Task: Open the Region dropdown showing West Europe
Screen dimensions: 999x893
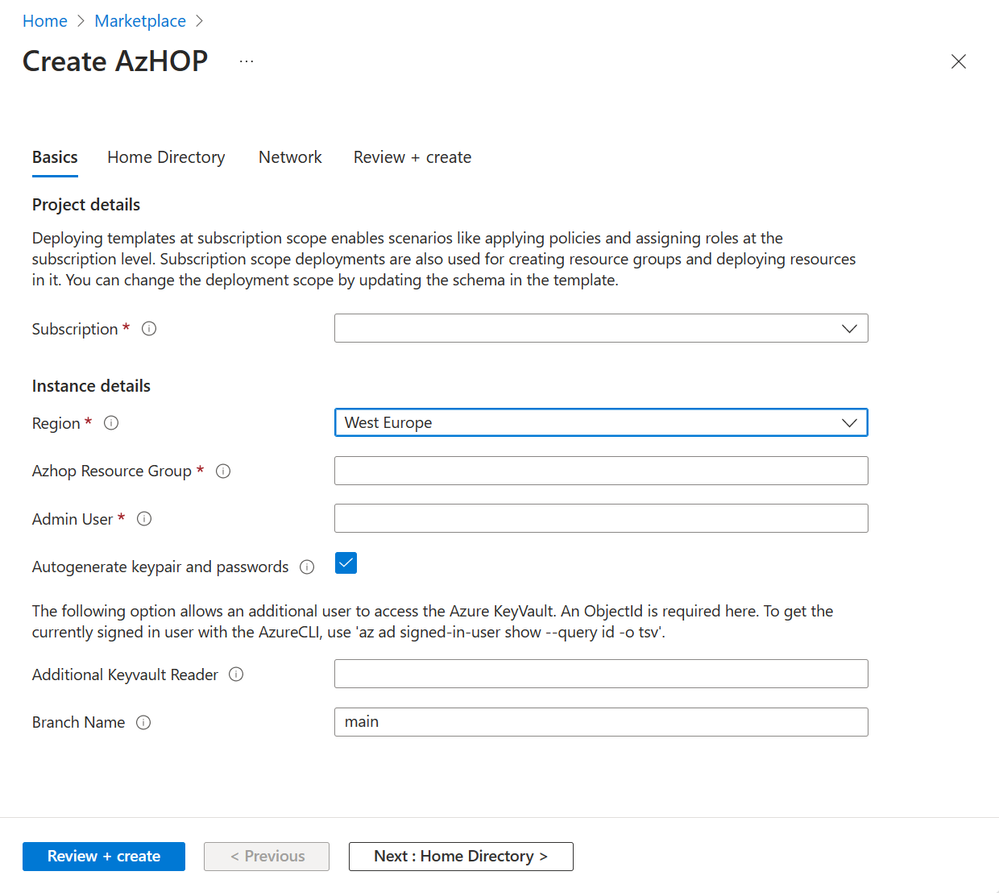Action: [601, 422]
